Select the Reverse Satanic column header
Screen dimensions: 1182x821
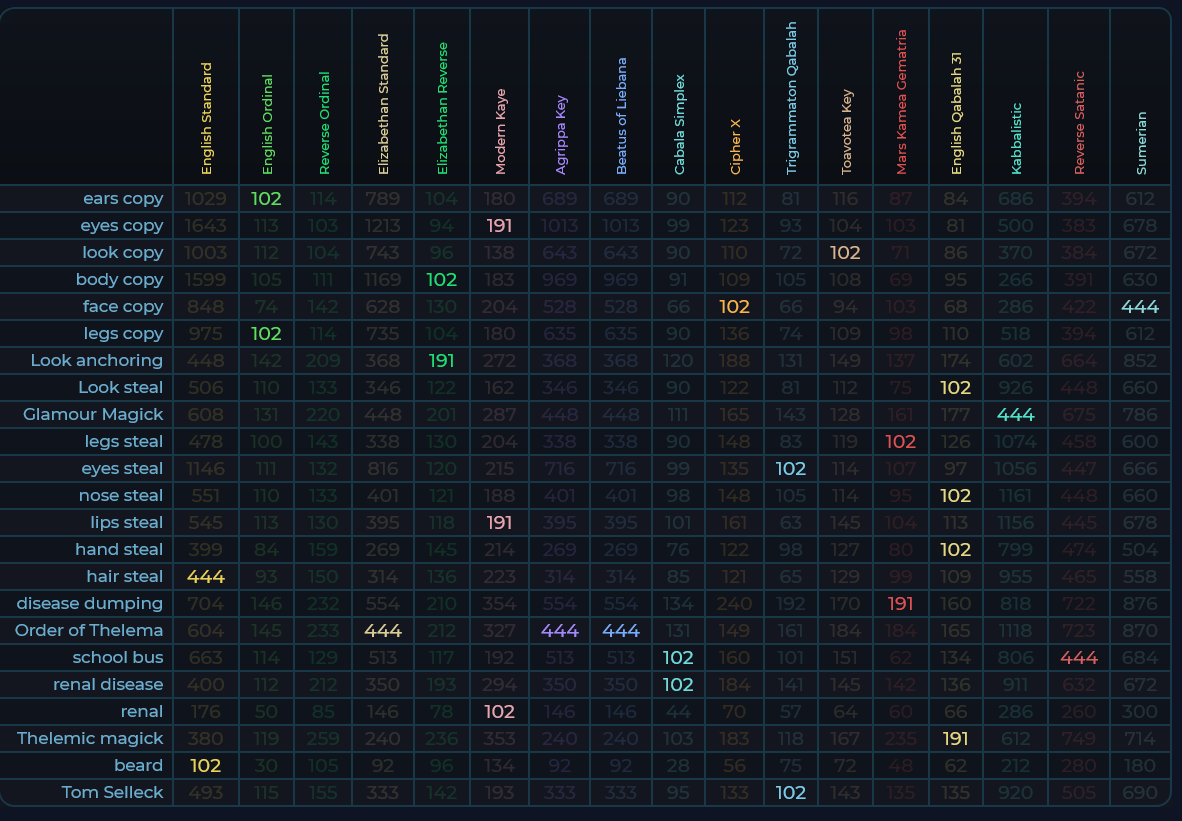[x=1079, y=123]
